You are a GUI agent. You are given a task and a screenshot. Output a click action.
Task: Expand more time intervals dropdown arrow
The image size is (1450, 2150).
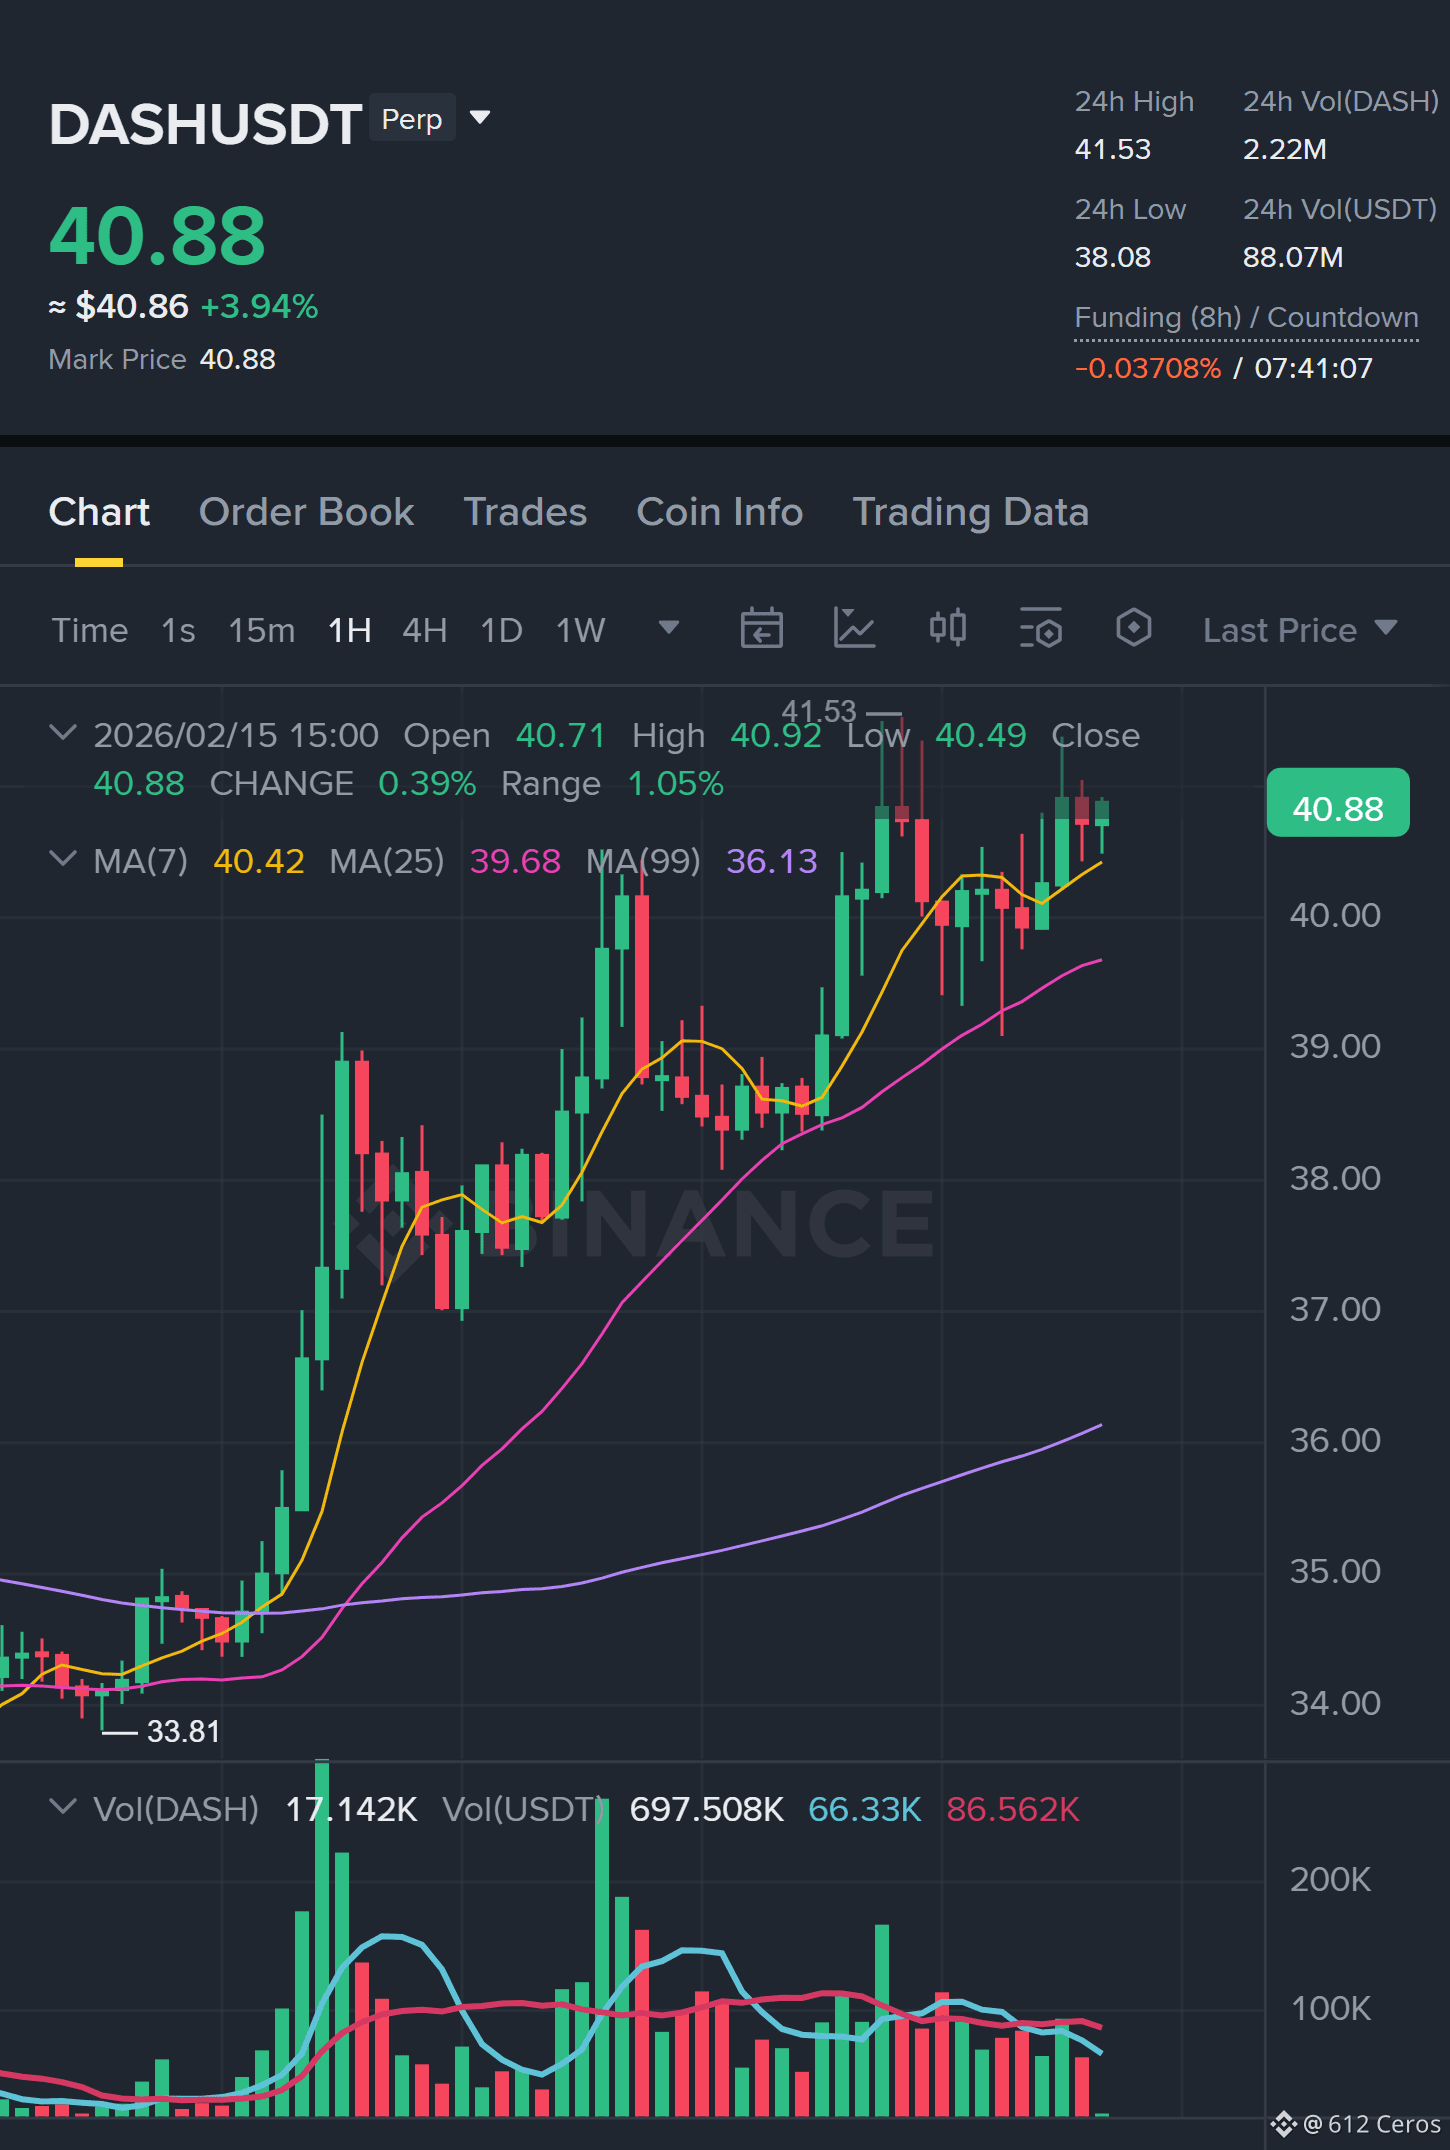pos(669,628)
